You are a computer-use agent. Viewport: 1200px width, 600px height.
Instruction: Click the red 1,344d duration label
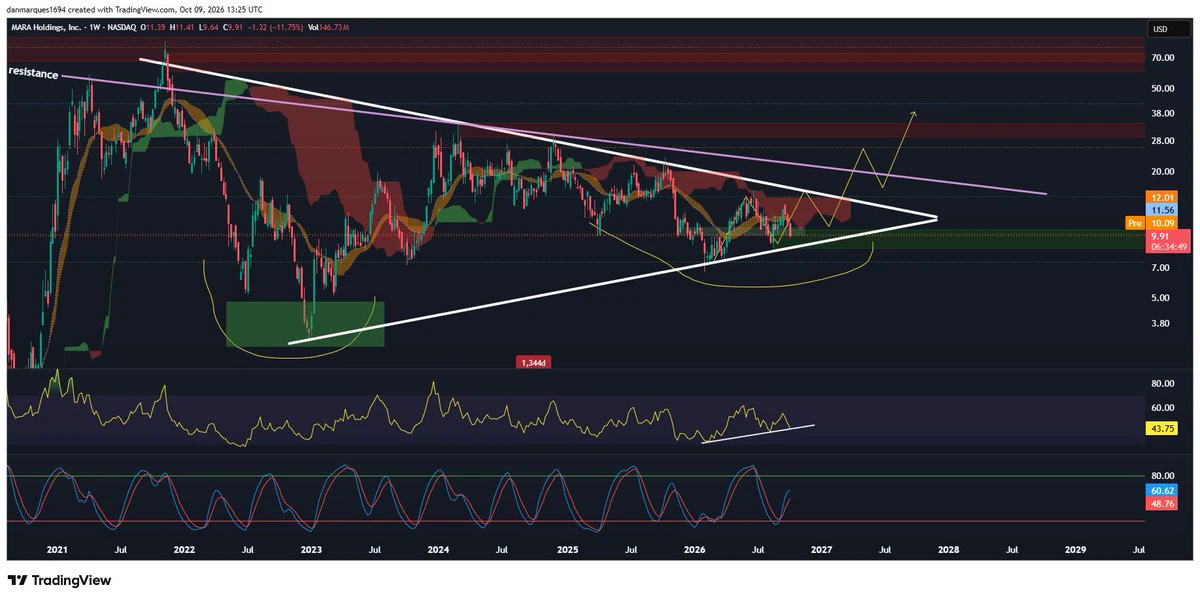(531, 361)
